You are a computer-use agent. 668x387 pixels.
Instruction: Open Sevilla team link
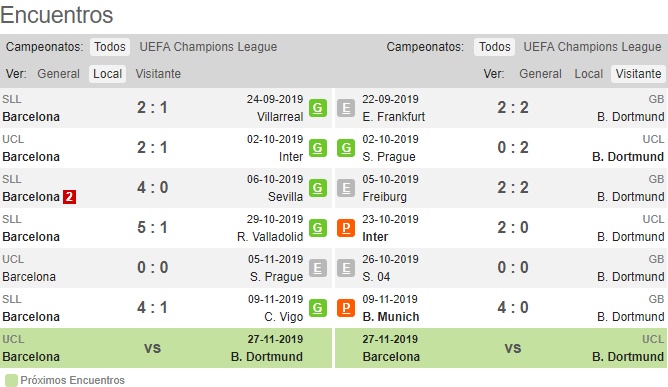285,197
